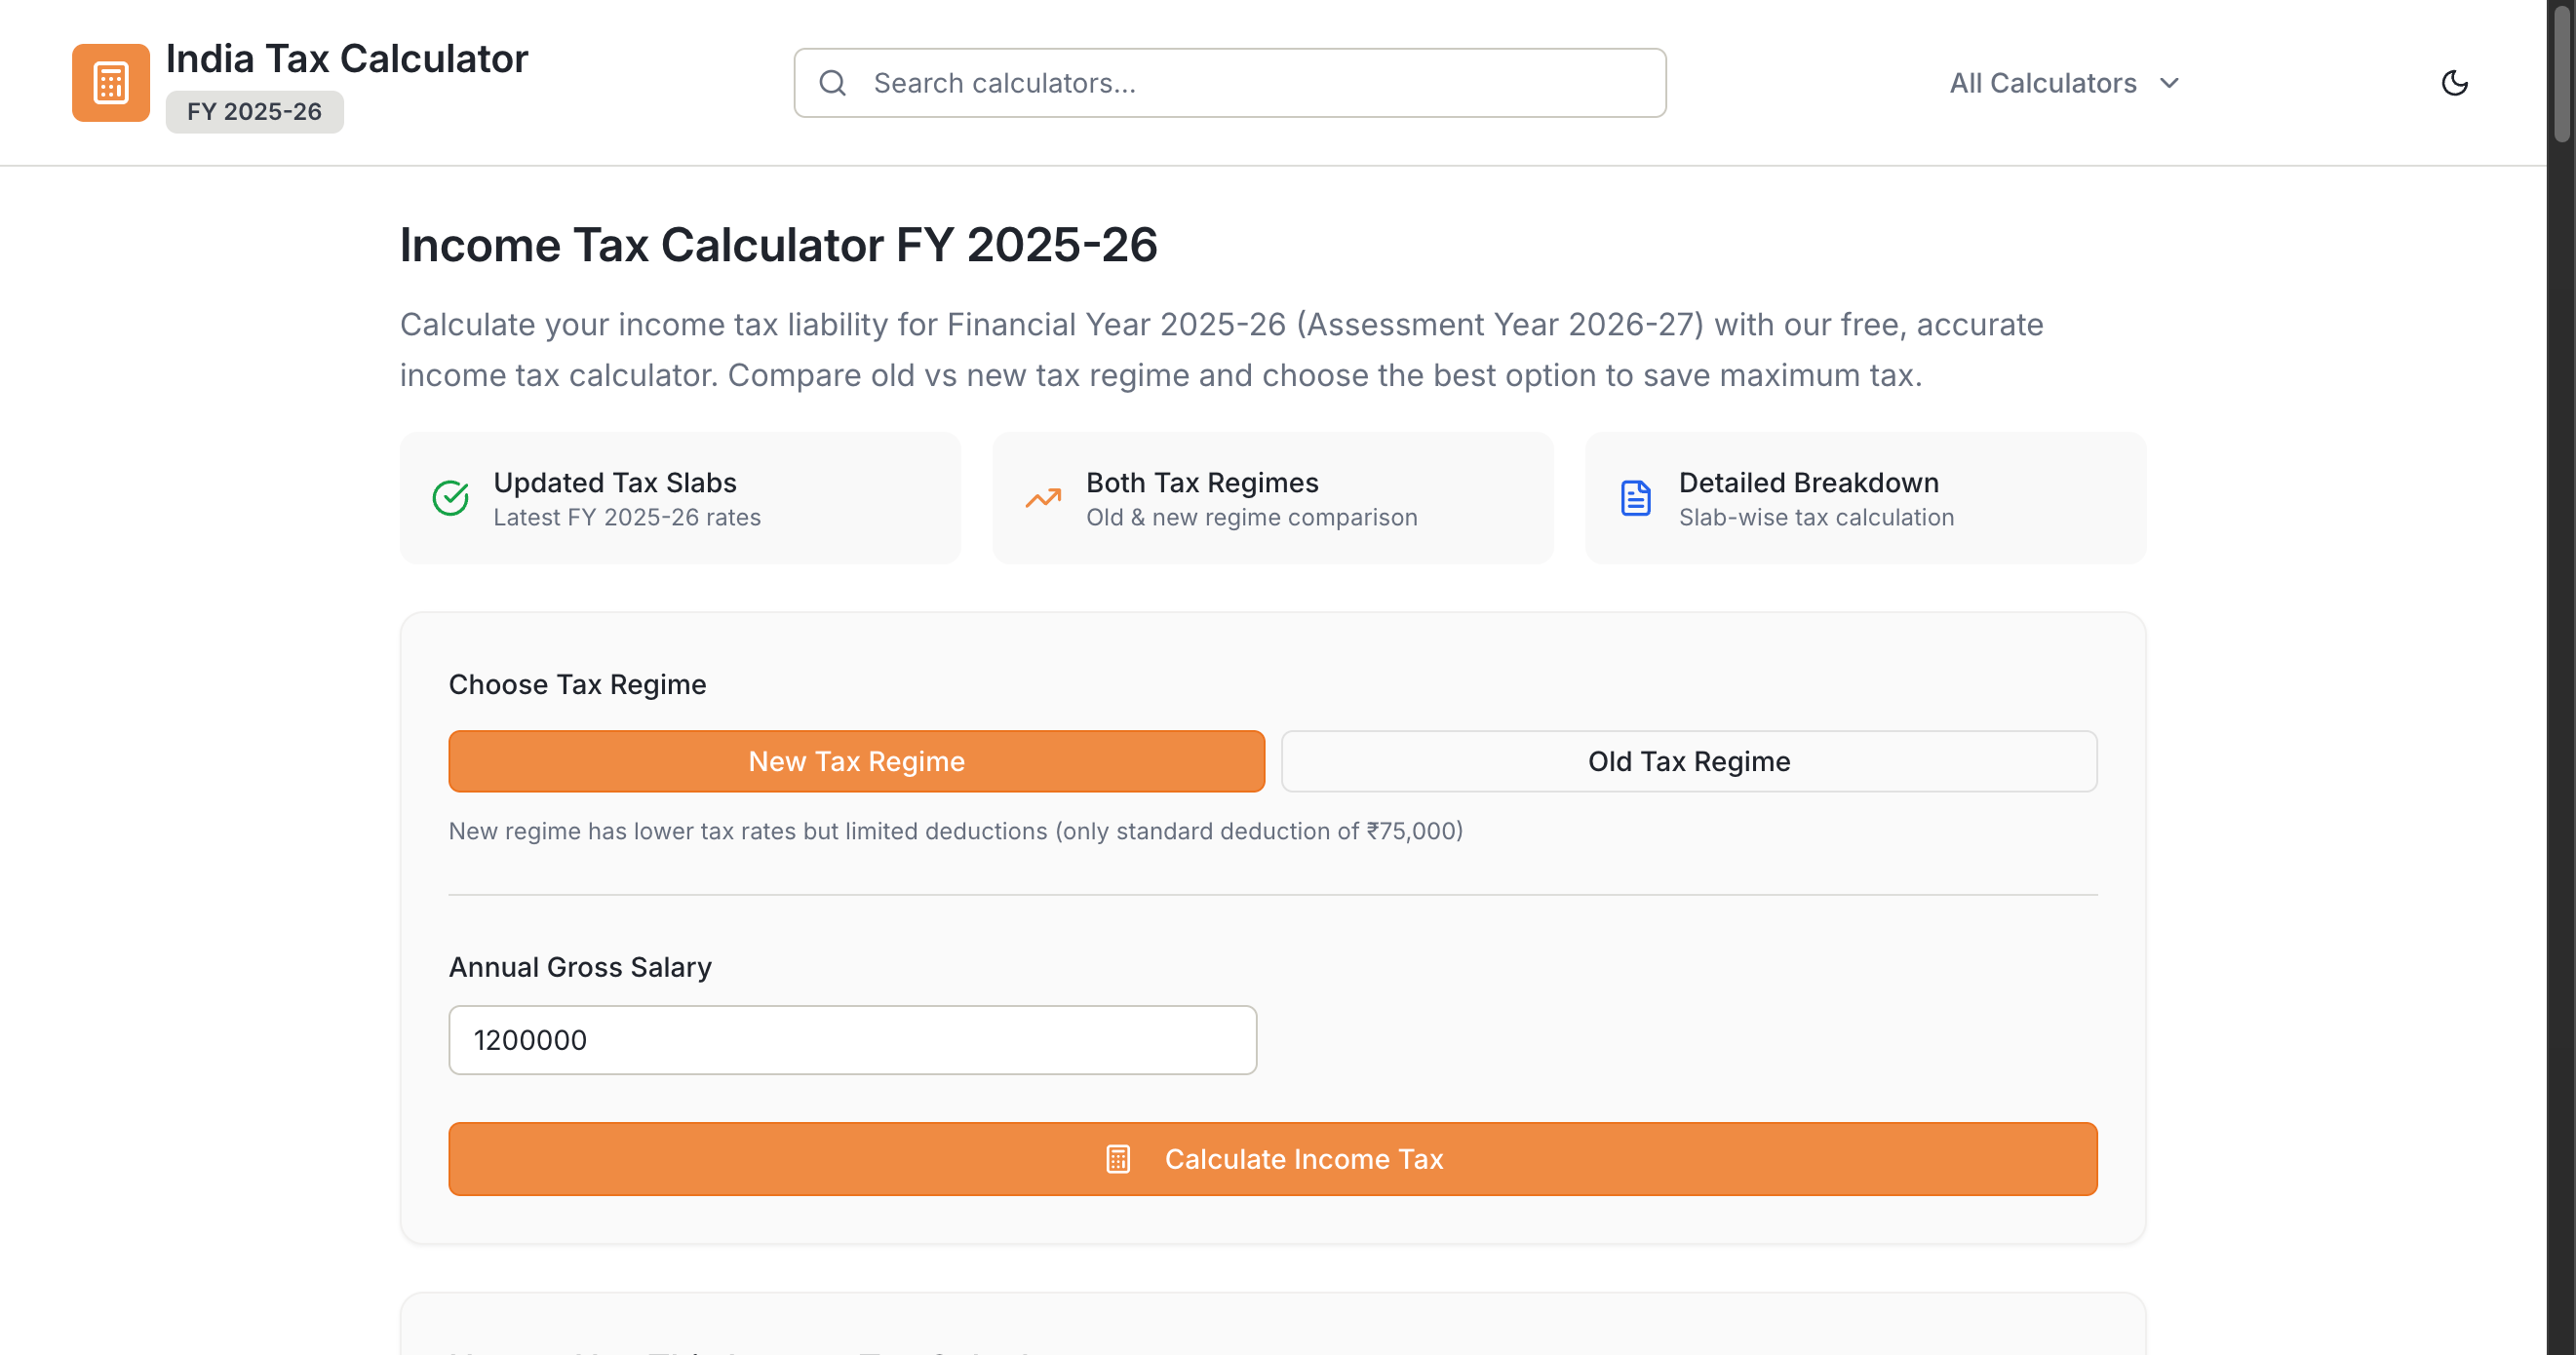This screenshot has height=1355, width=2576.
Task: Open the All Calculators navigation menu
Action: pyautogui.click(x=2063, y=82)
